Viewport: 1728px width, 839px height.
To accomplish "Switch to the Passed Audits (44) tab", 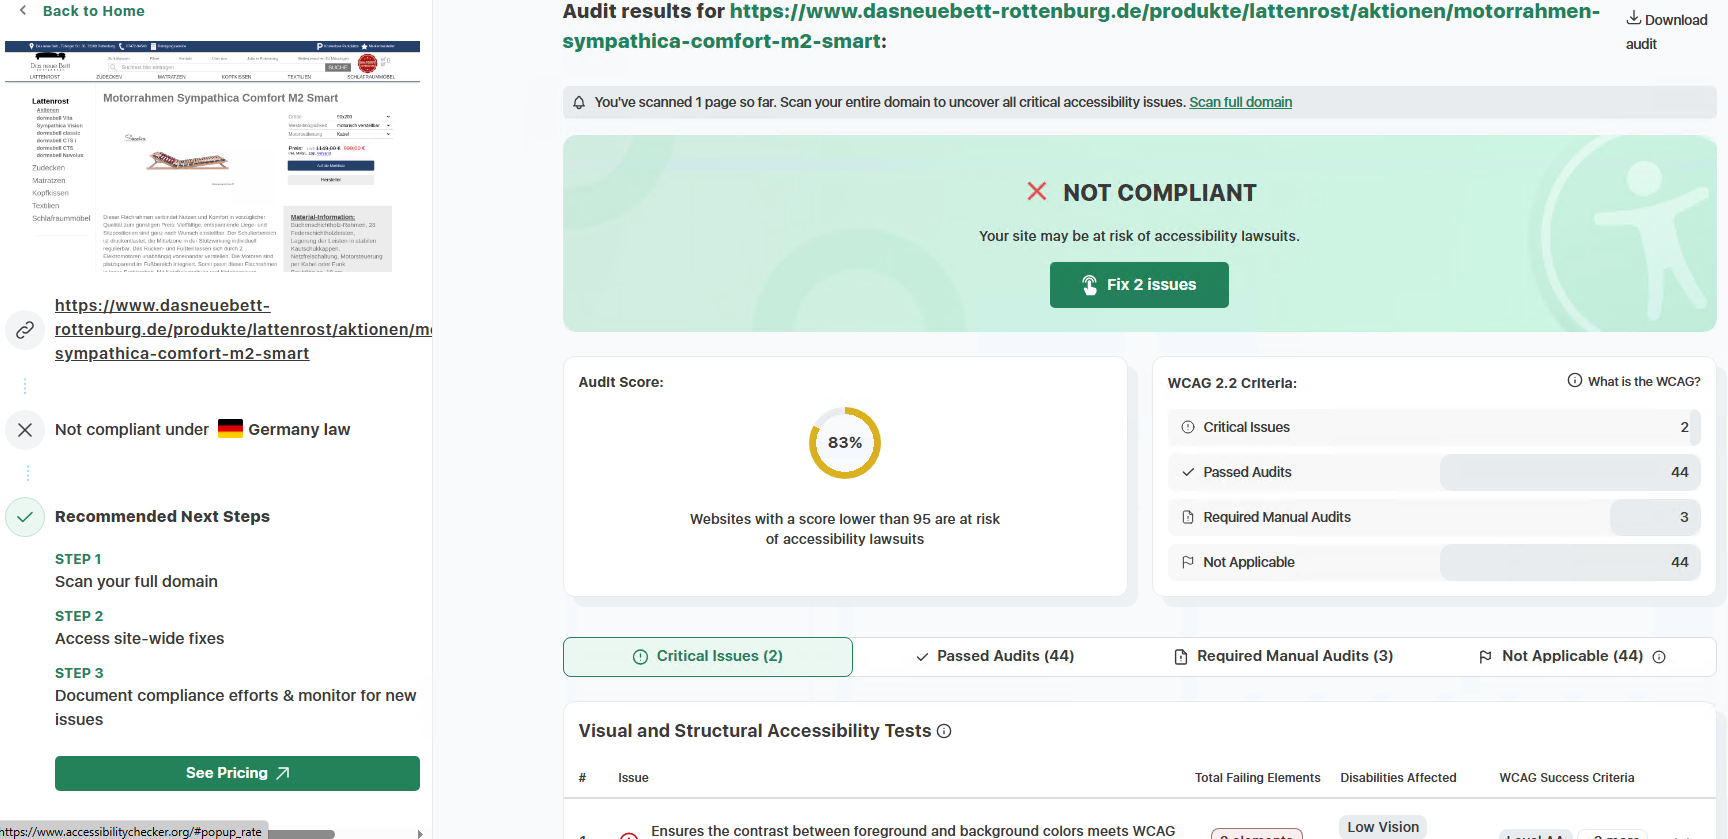I will 995,657.
